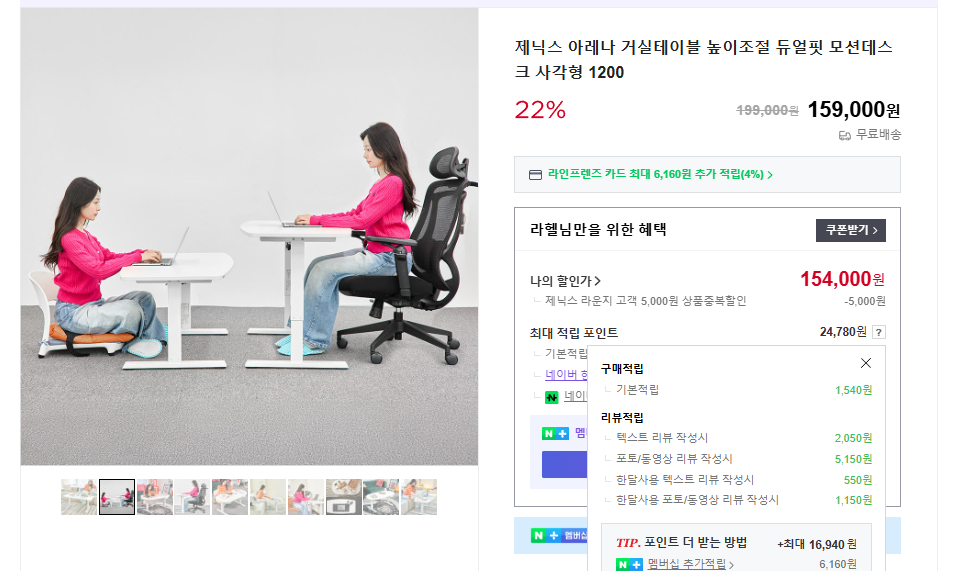Select the first product thumbnail with living room table
The image size is (955, 571).
tap(79, 497)
